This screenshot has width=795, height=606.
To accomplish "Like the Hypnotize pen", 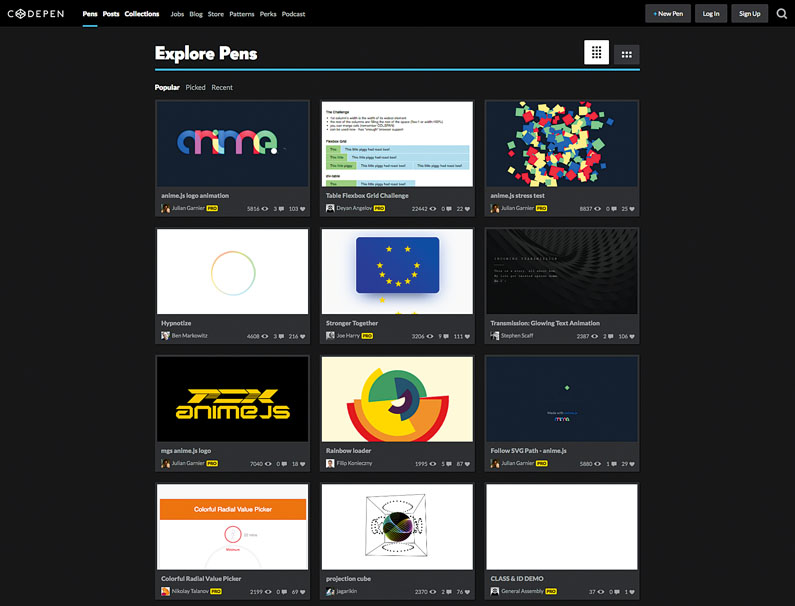I will (303, 336).
